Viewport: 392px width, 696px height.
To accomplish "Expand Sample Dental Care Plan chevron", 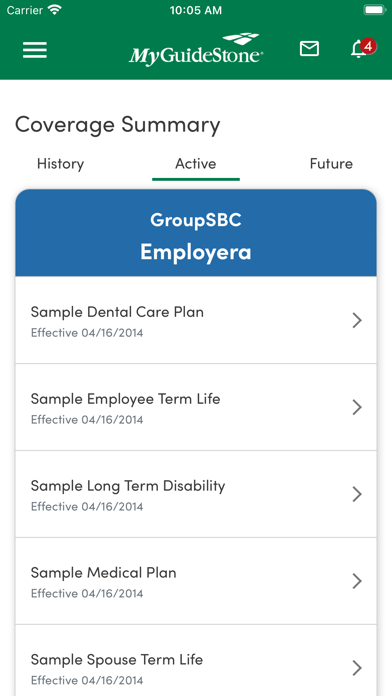I will pos(357,320).
